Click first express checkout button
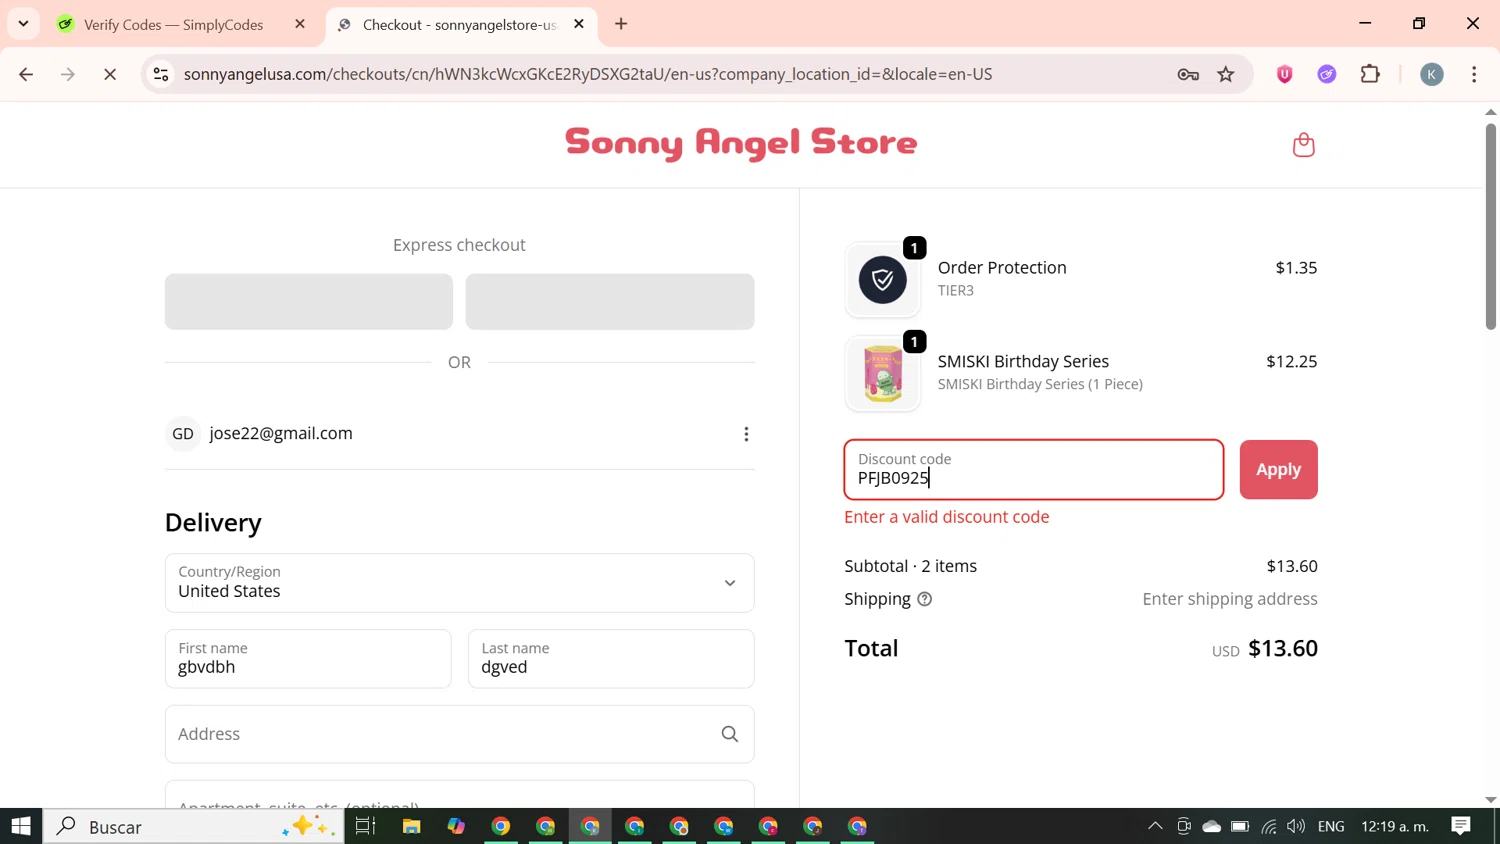 pyautogui.click(x=309, y=302)
